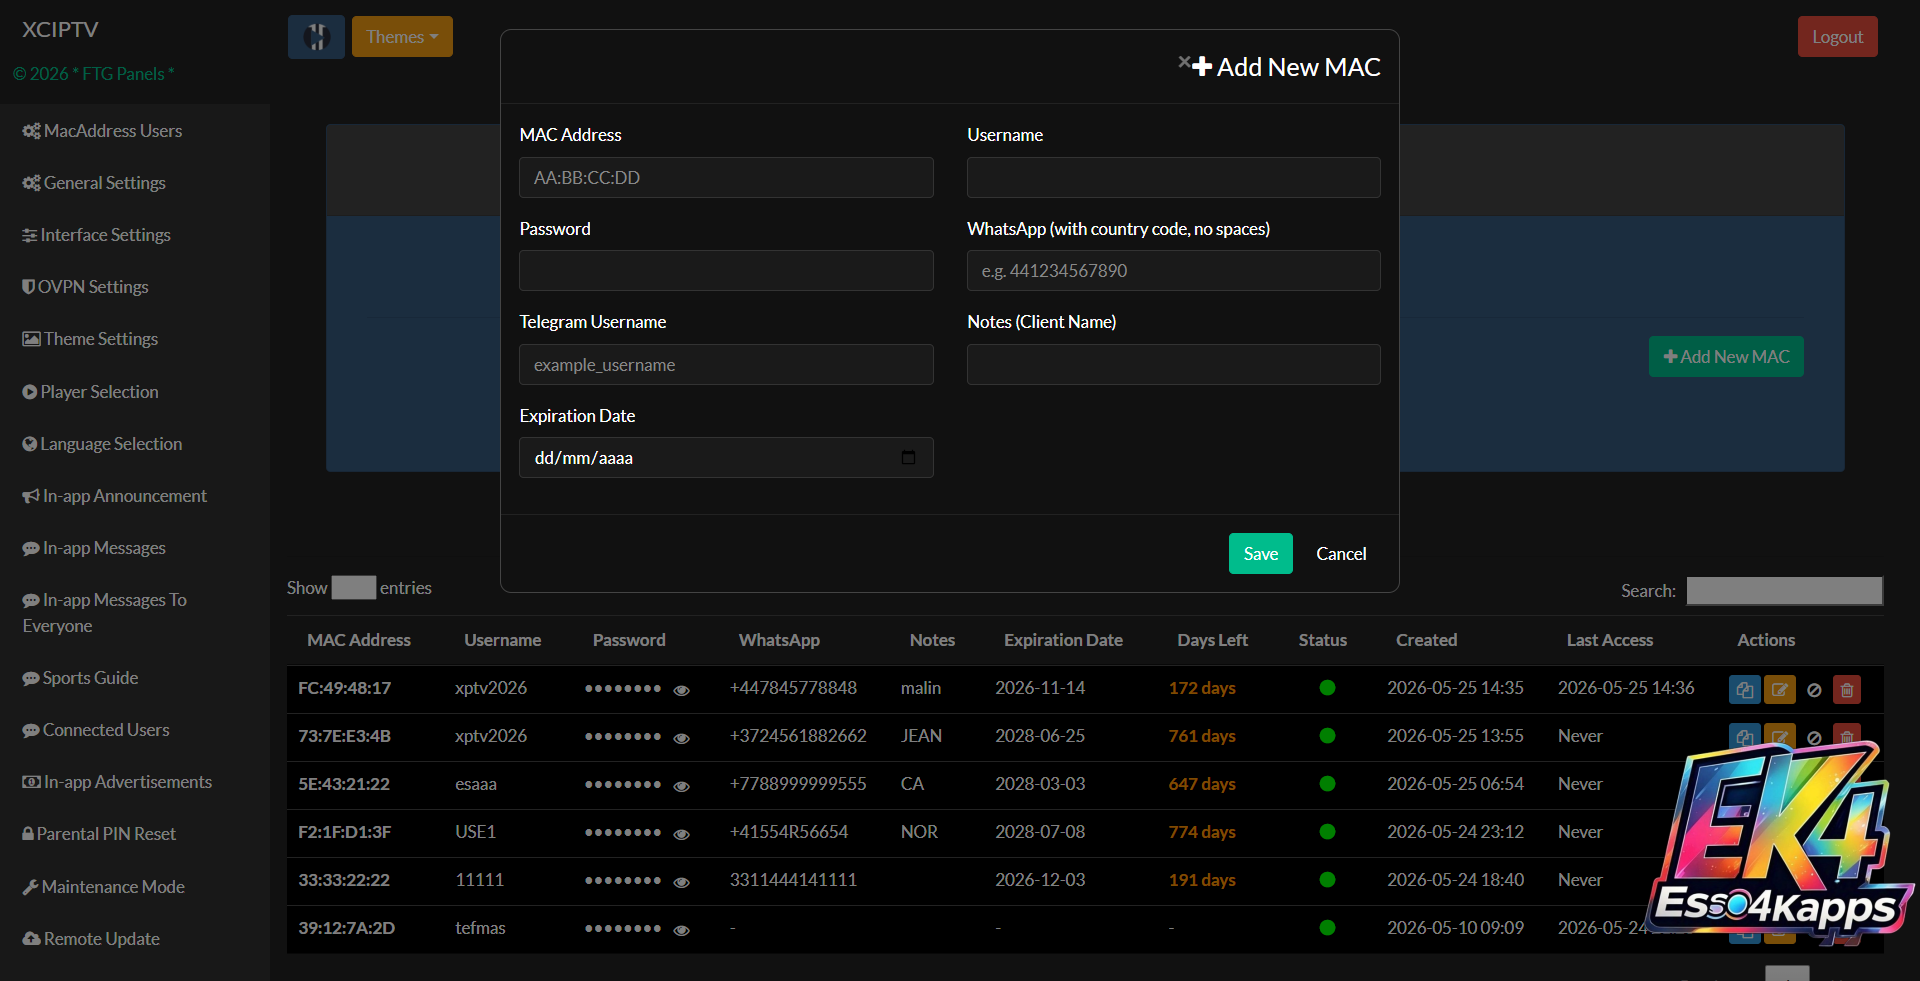1920x981 pixels.
Task: Click the table Search box
Action: coord(1785,591)
